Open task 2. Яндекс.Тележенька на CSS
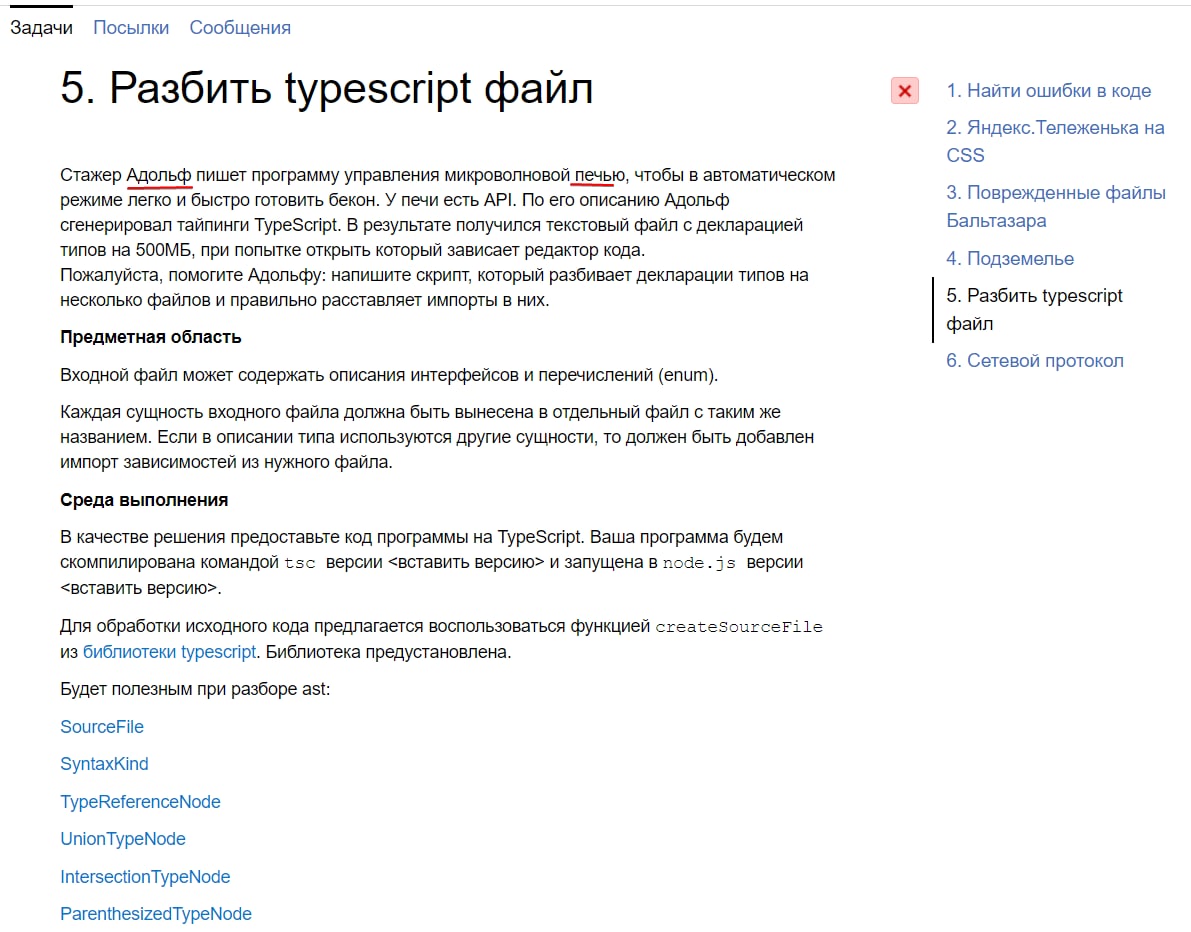 [1055, 141]
